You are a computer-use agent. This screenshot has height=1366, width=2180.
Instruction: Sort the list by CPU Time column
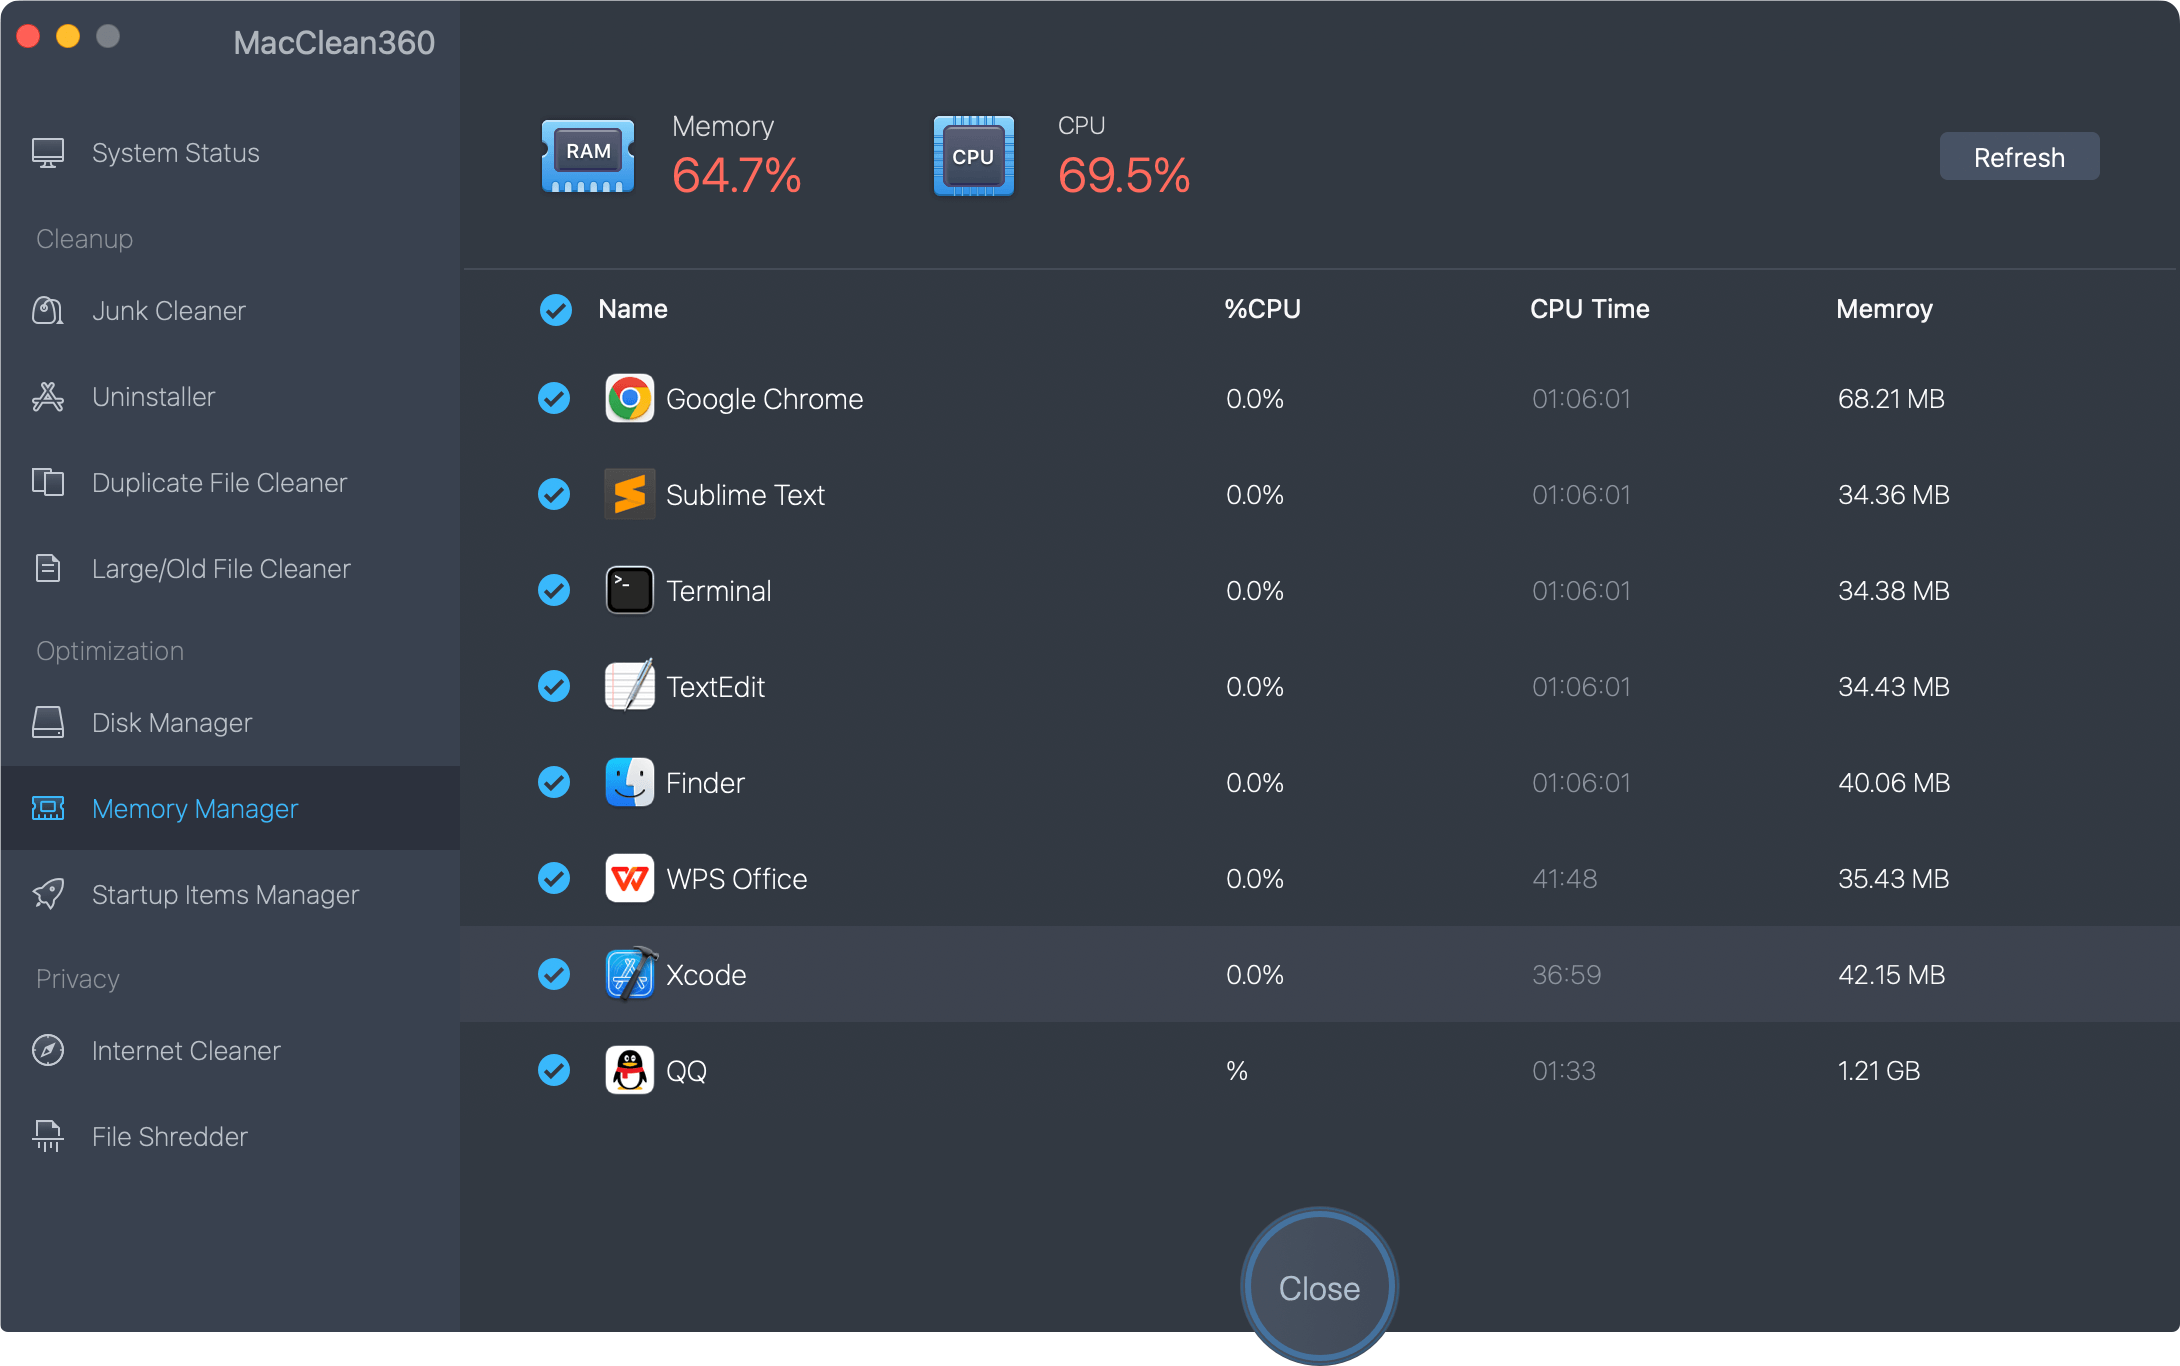pos(1589,308)
